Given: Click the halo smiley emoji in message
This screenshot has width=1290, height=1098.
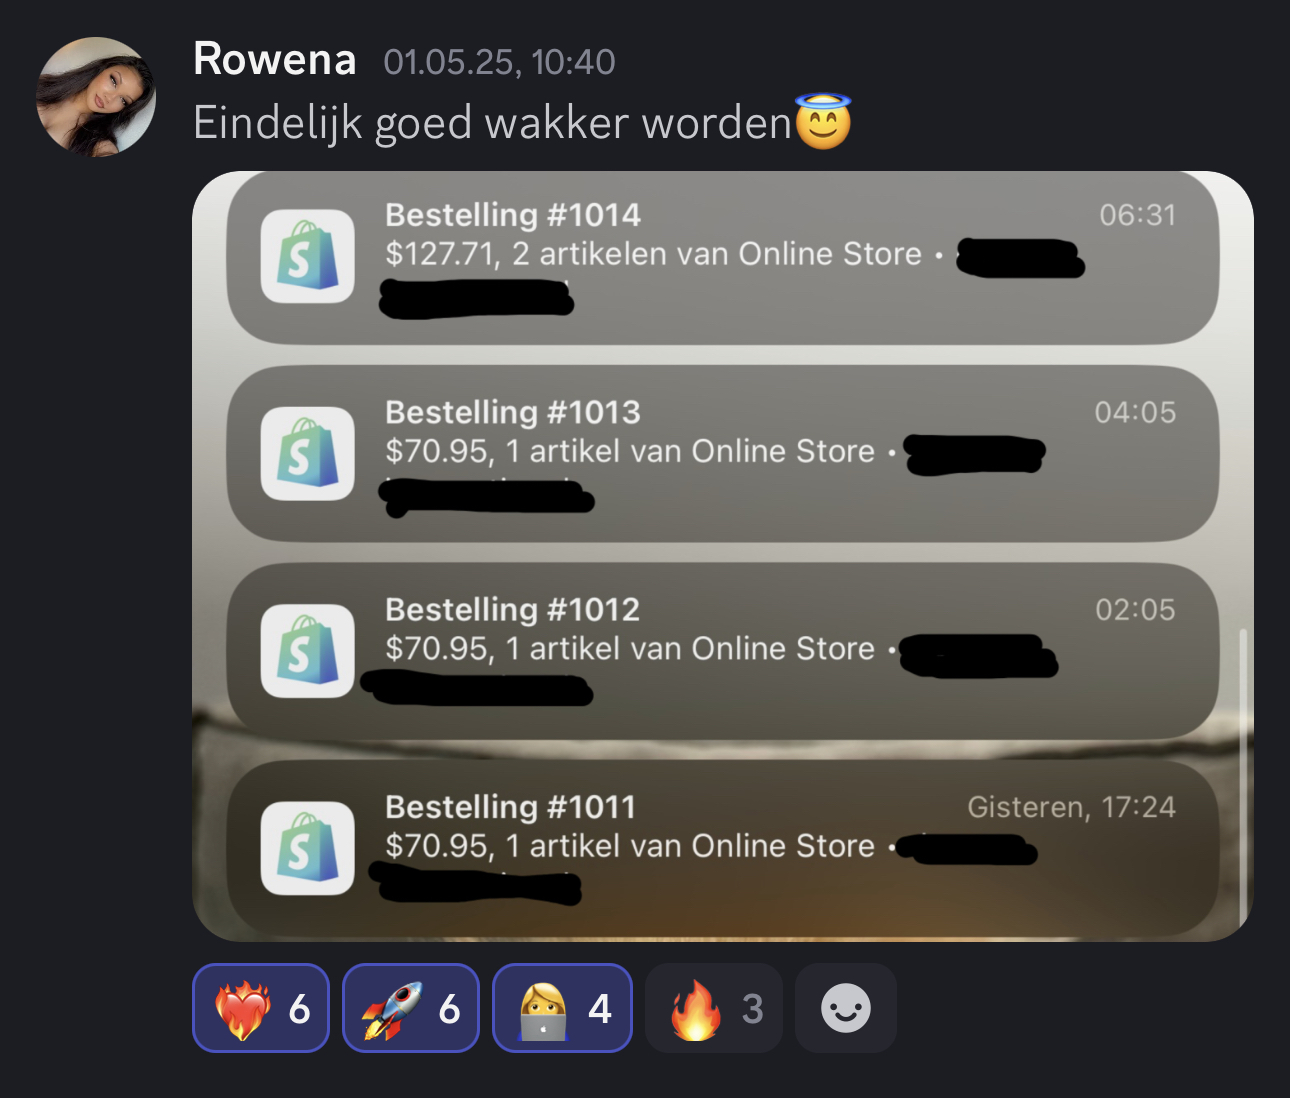Looking at the screenshot, I should [823, 122].
